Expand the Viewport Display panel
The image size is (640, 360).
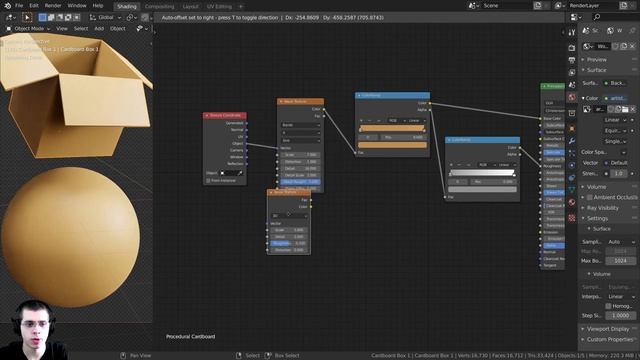(x=609, y=329)
